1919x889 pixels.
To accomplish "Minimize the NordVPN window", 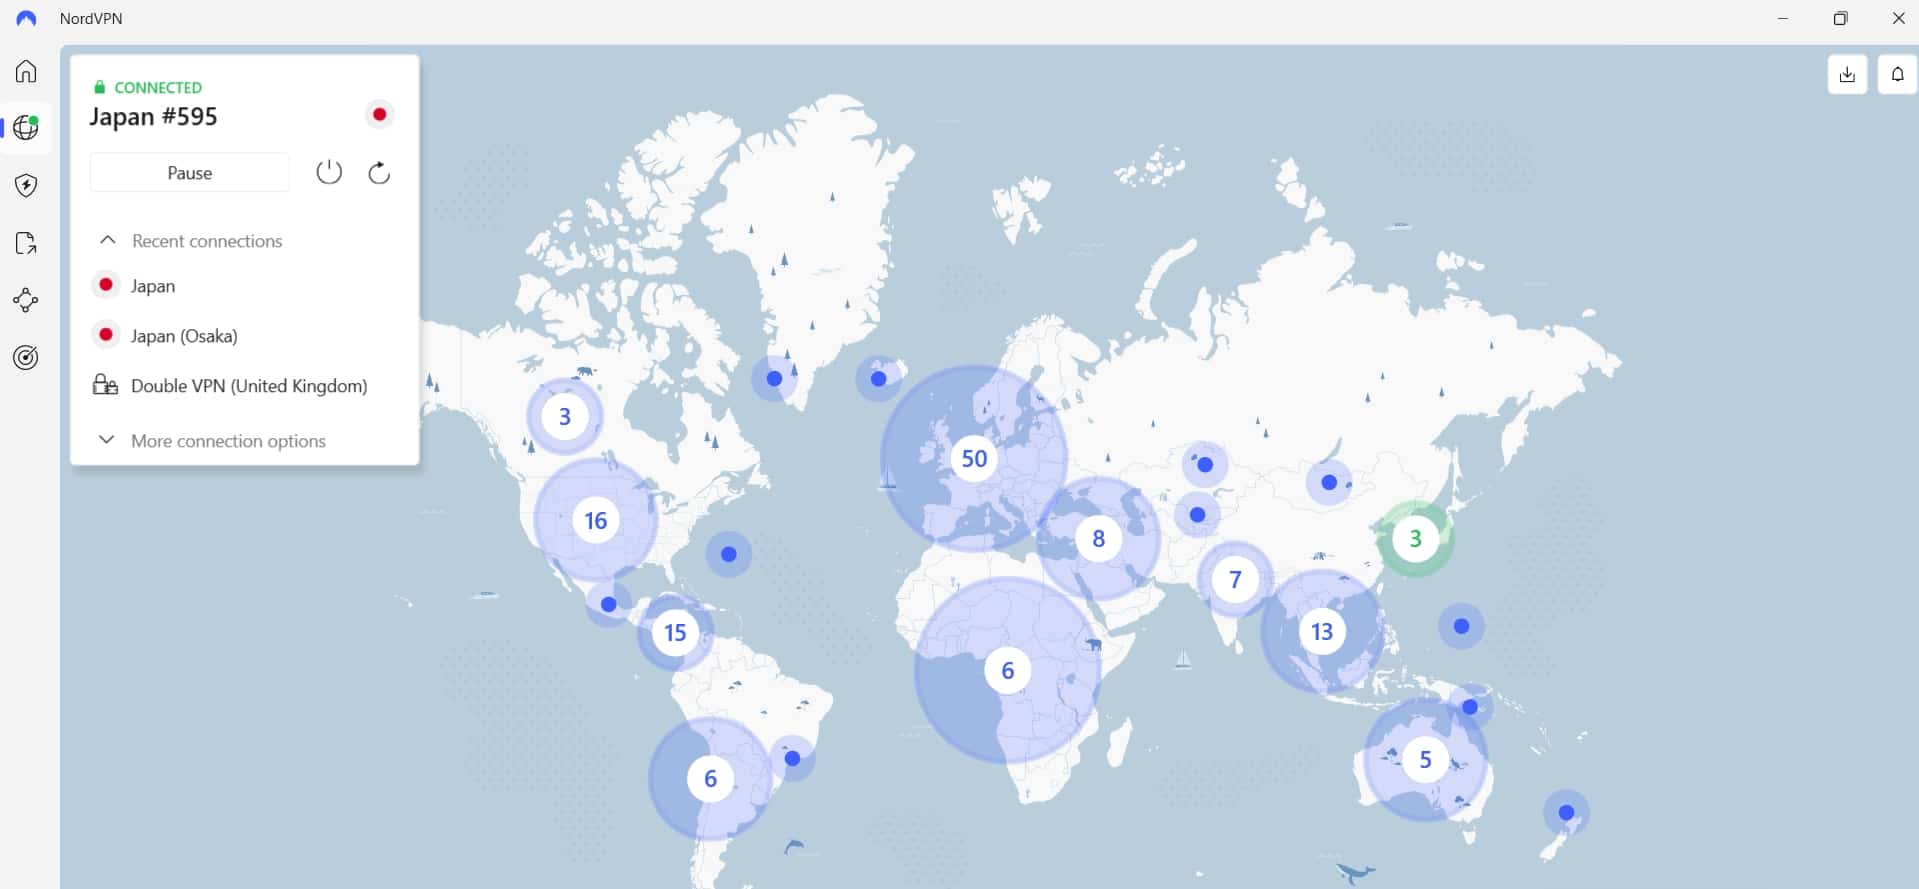I will click(1782, 18).
